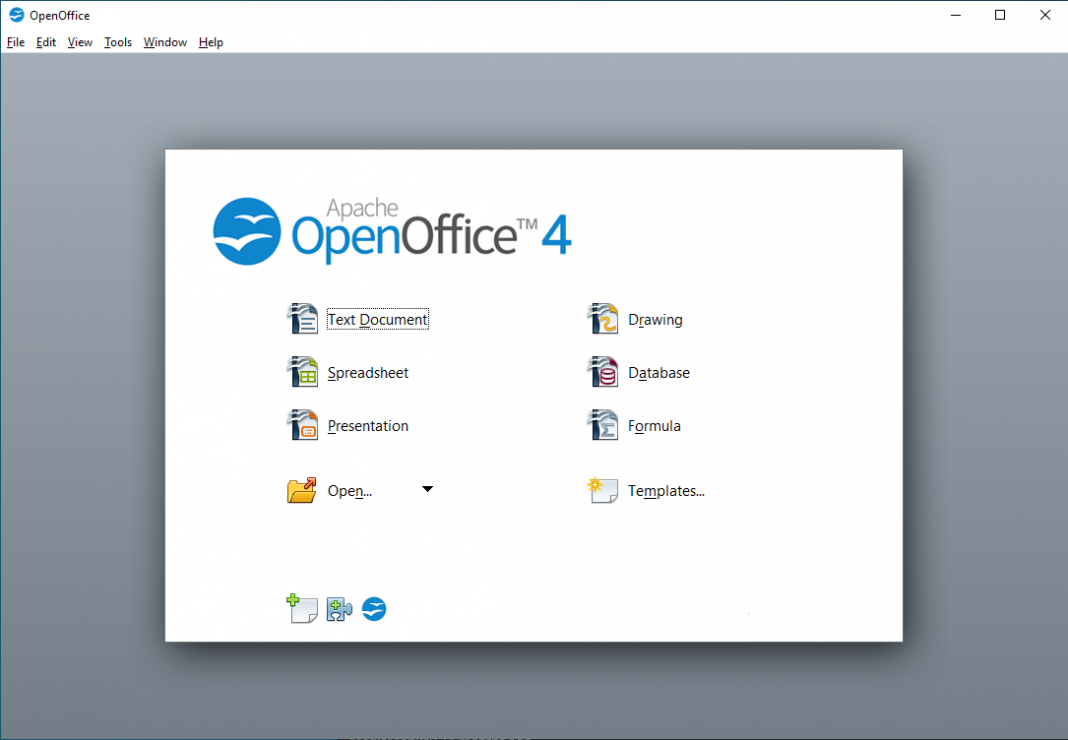
Task: Create a new Formula document
Action: tap(654, 425)
